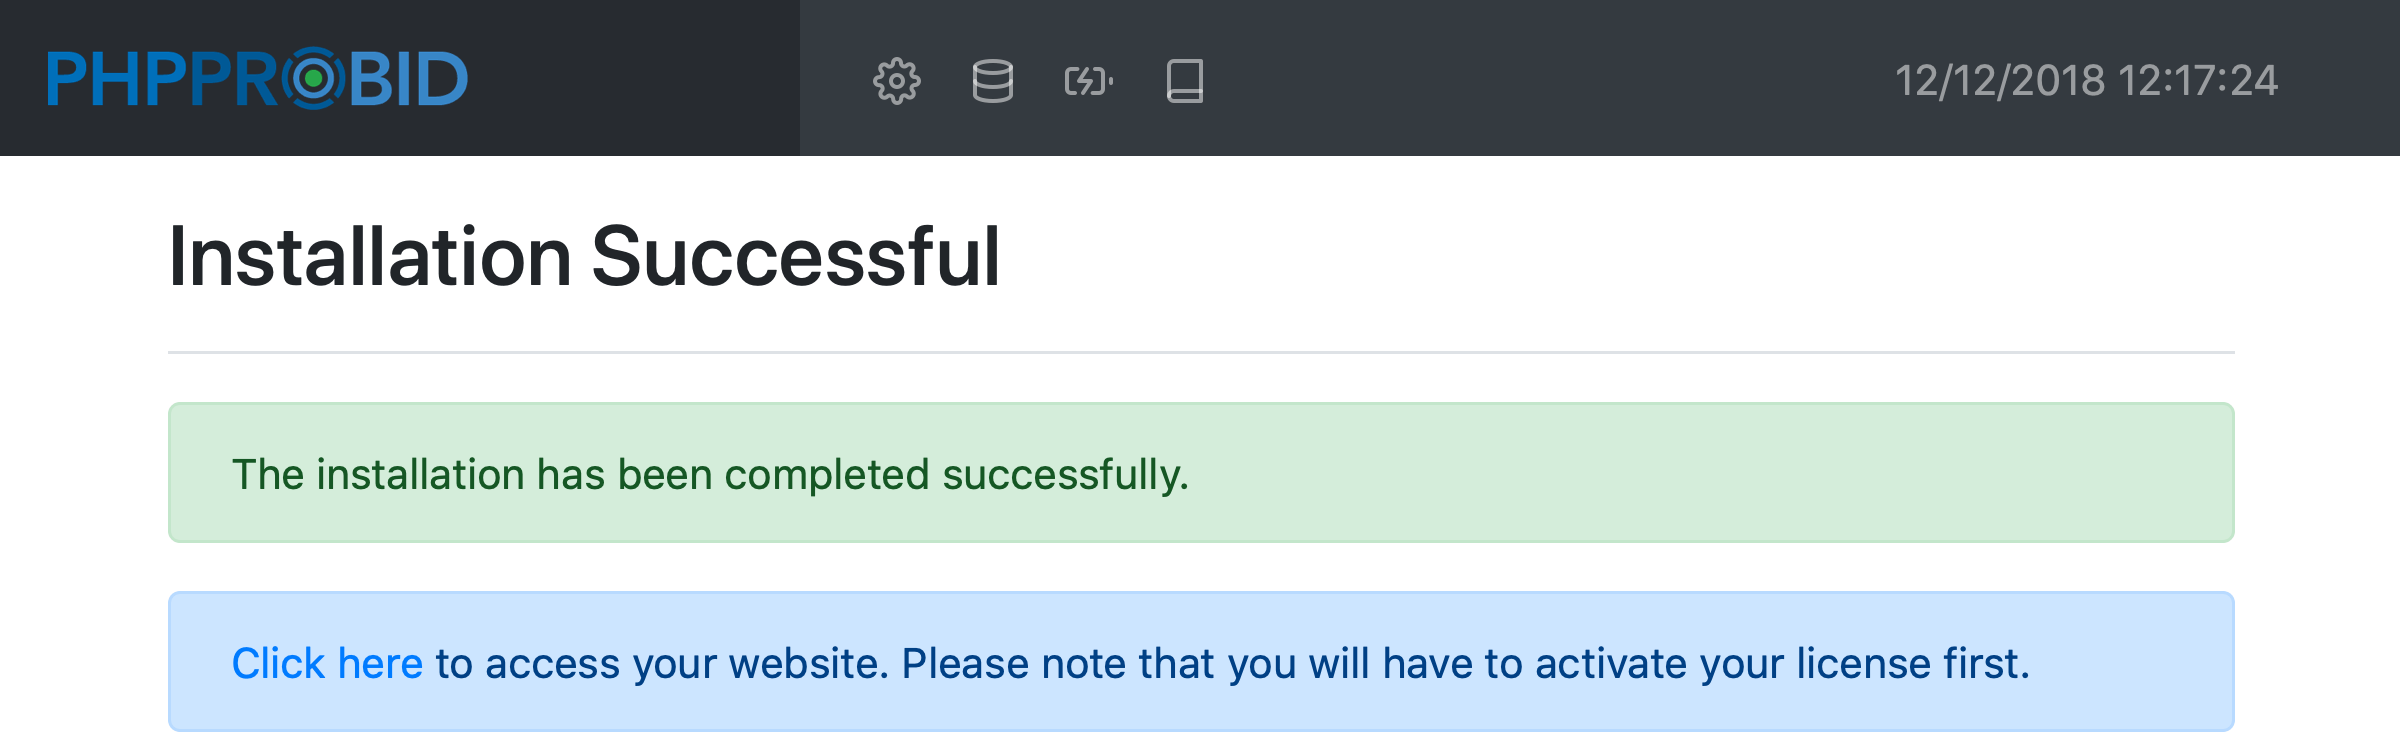This screenshot has height=743, width=2400.
Task: Click "activate your license first" text
Action: coord(1780,663)
